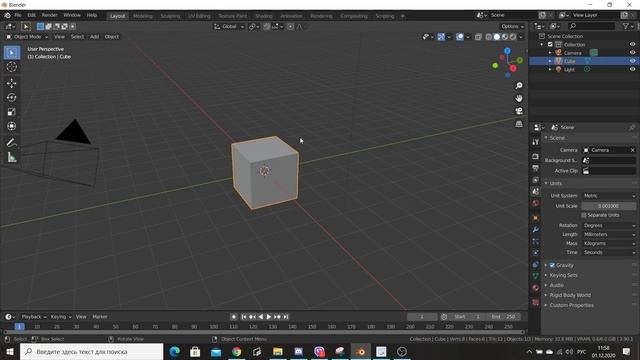This screenshot has height=360, width=640.
Task: Expand the Audio panel
Action: 556,285
